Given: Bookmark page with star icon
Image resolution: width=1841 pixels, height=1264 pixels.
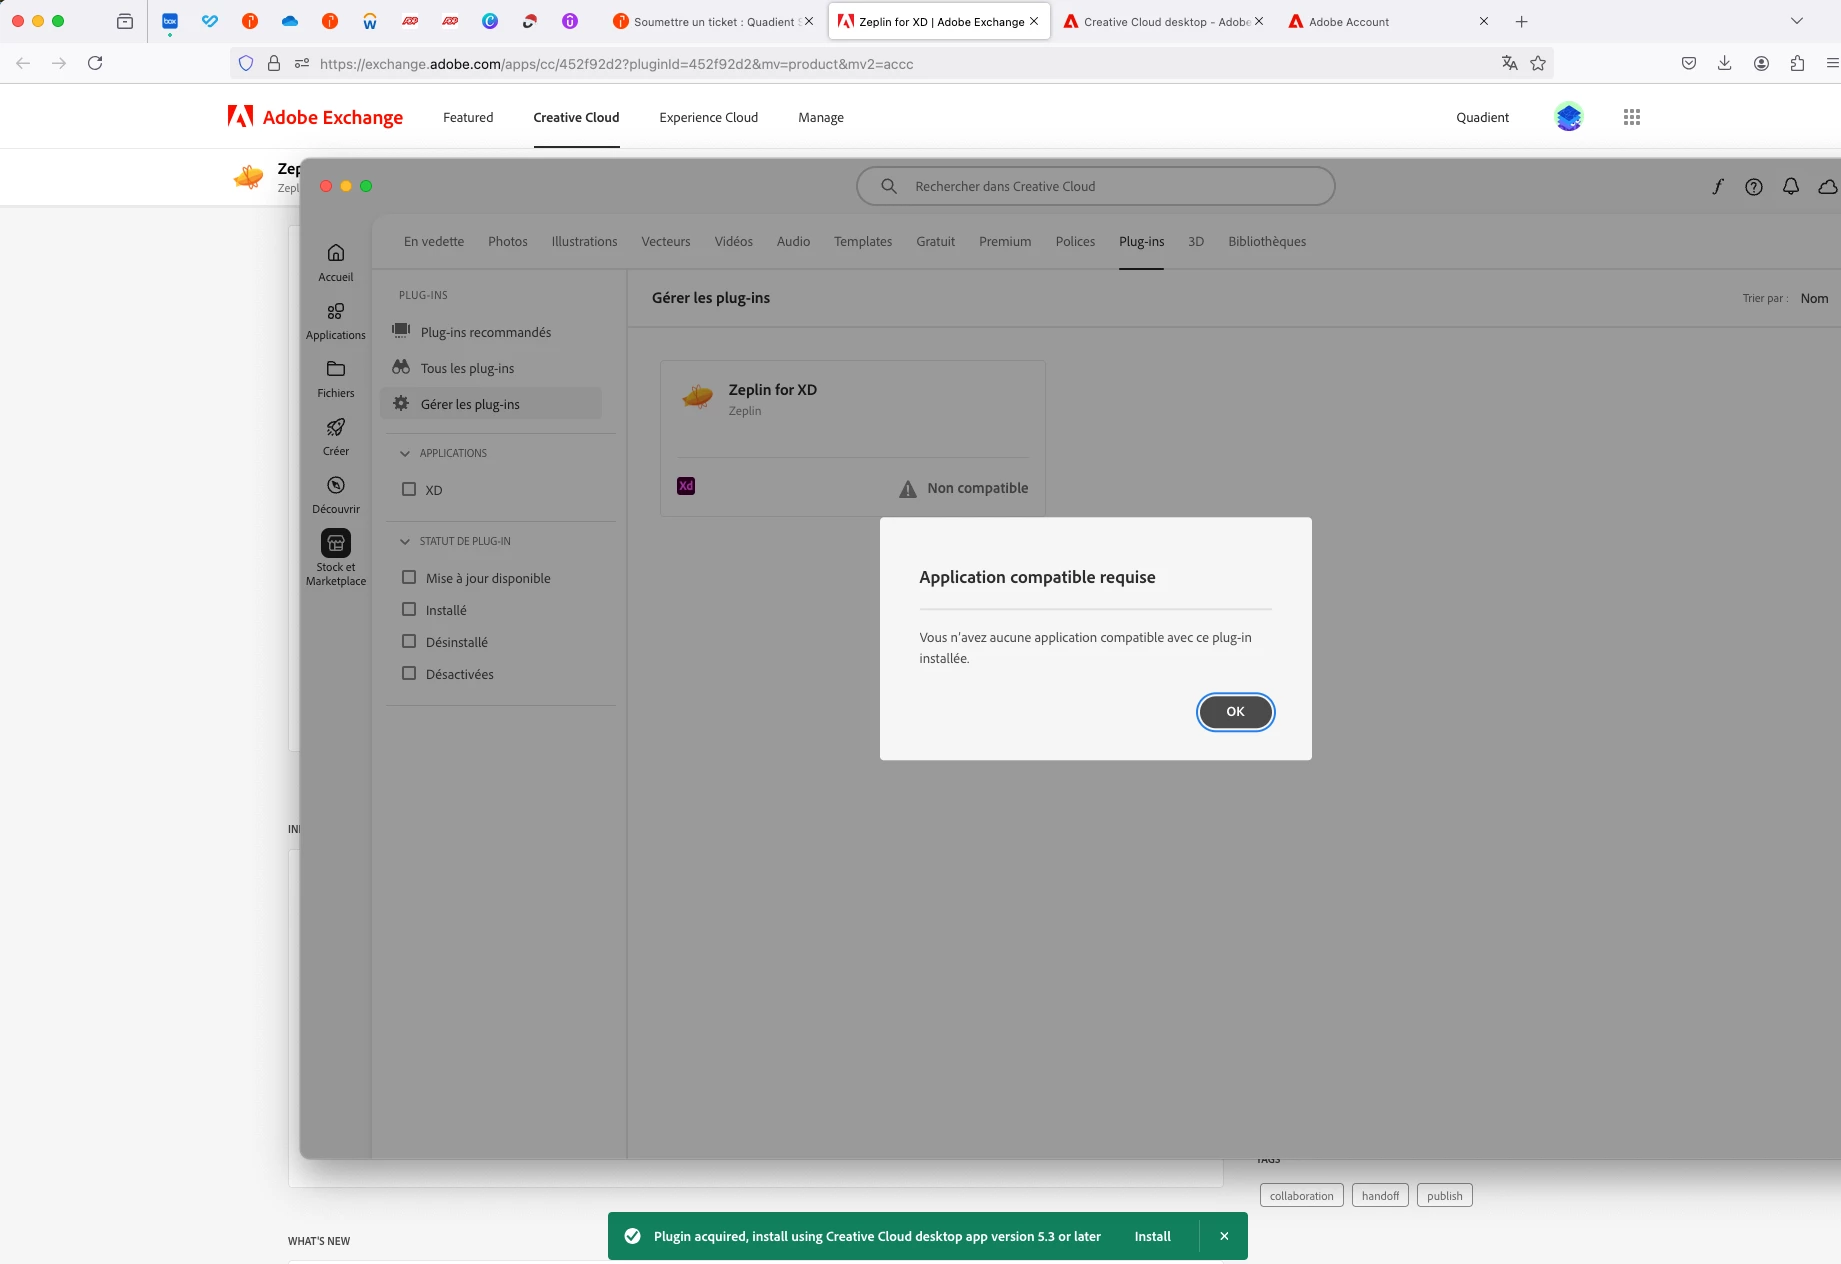Looking at the screenshot, I should coord(1538,63).
